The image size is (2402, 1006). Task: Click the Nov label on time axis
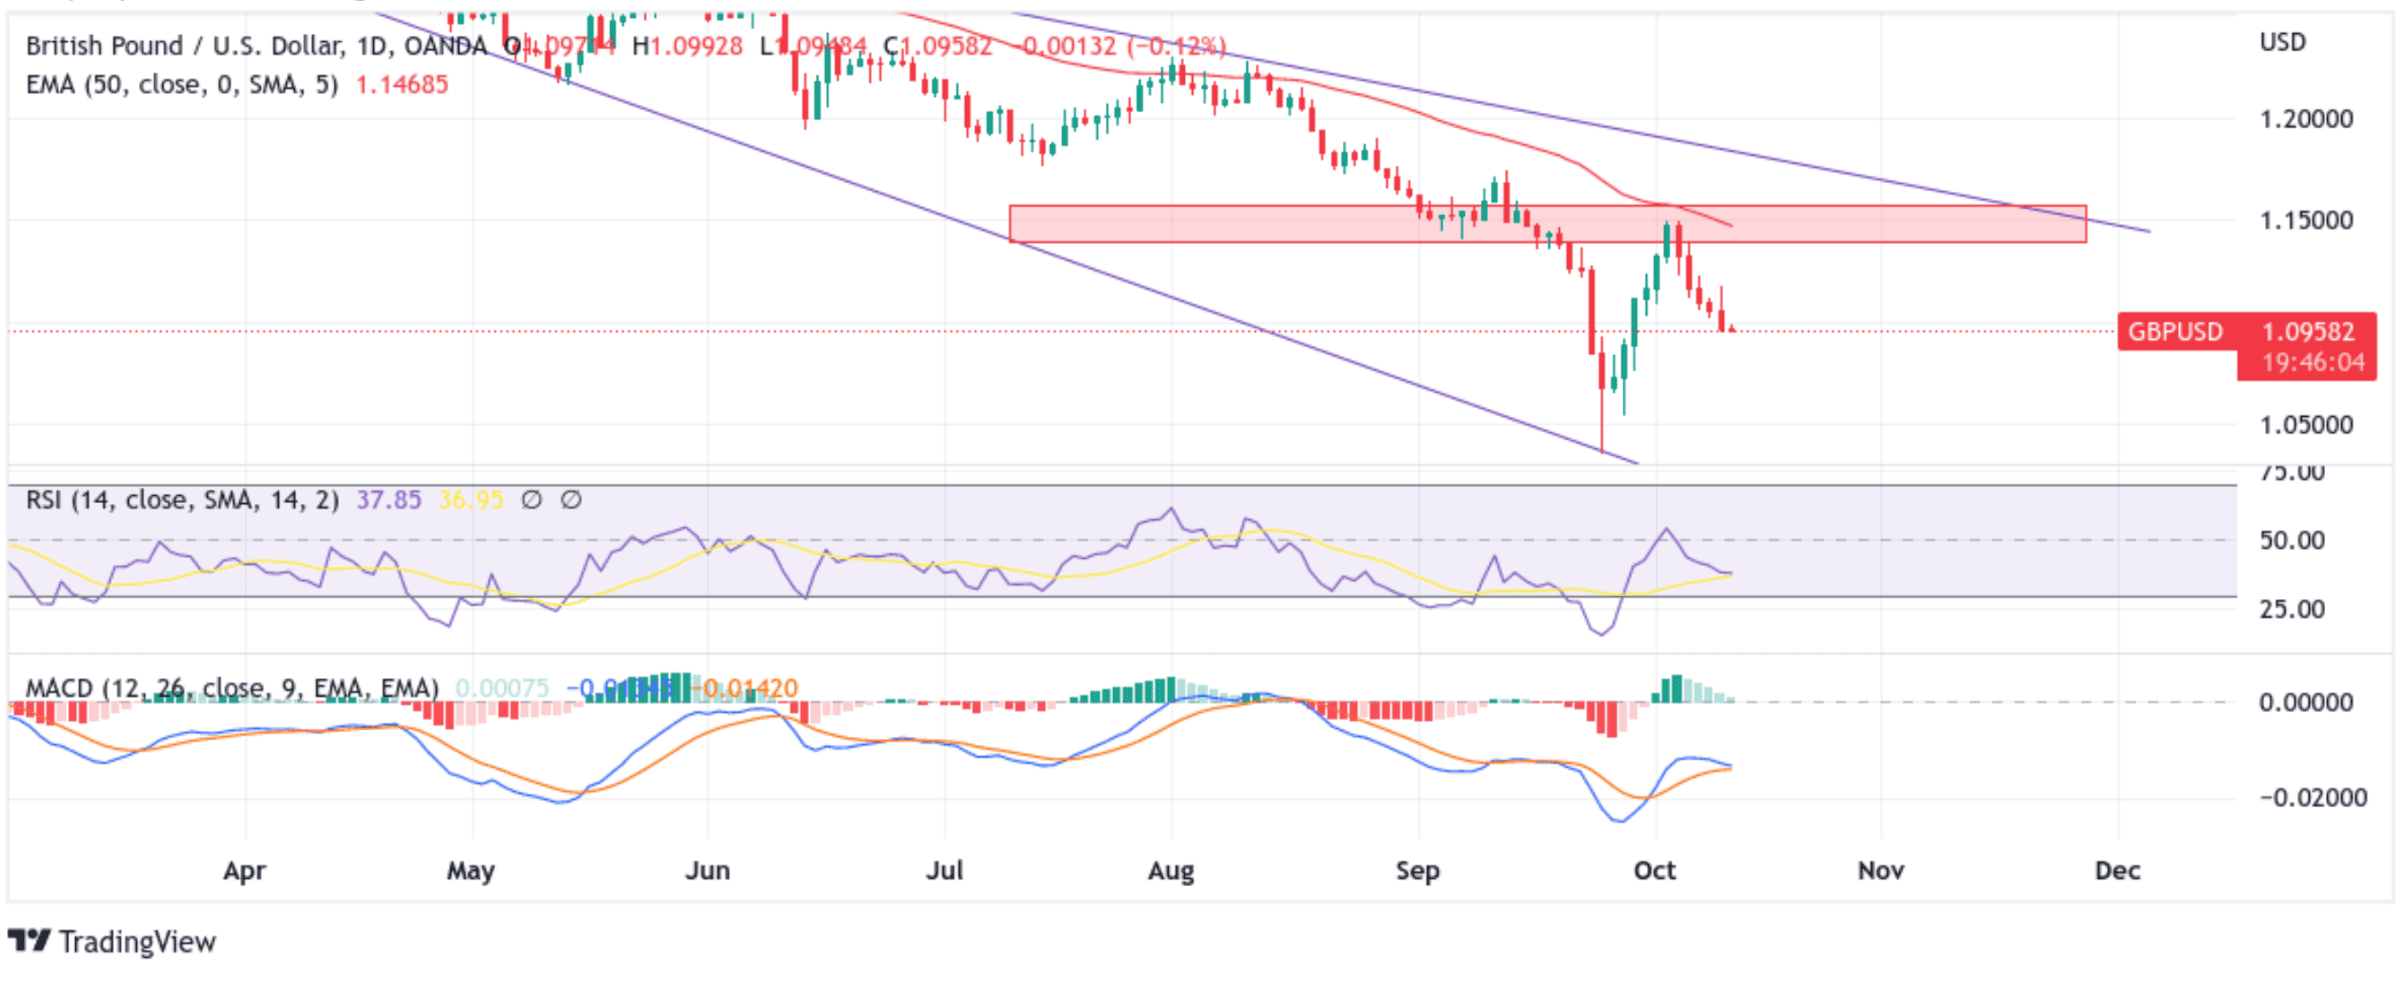coord(1881,871)
